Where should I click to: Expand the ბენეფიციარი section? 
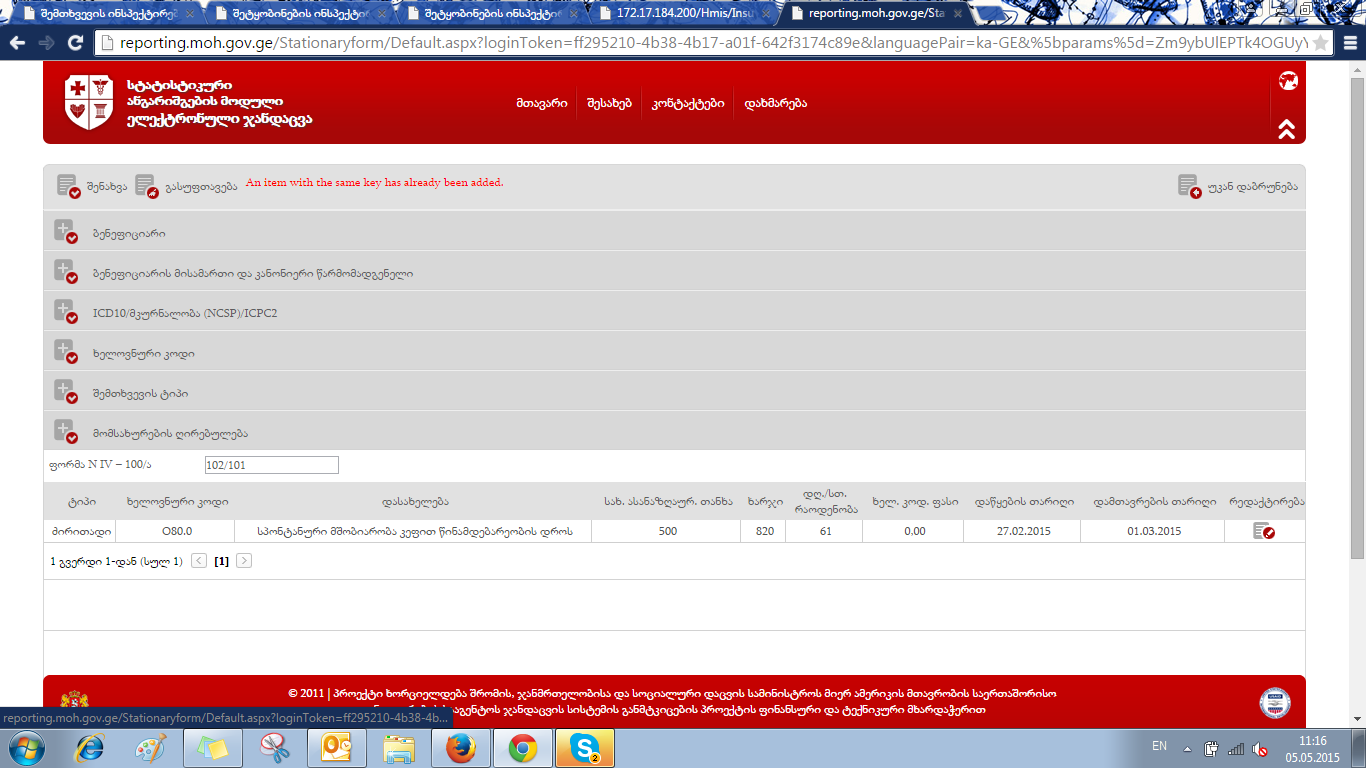click(66, 232)
